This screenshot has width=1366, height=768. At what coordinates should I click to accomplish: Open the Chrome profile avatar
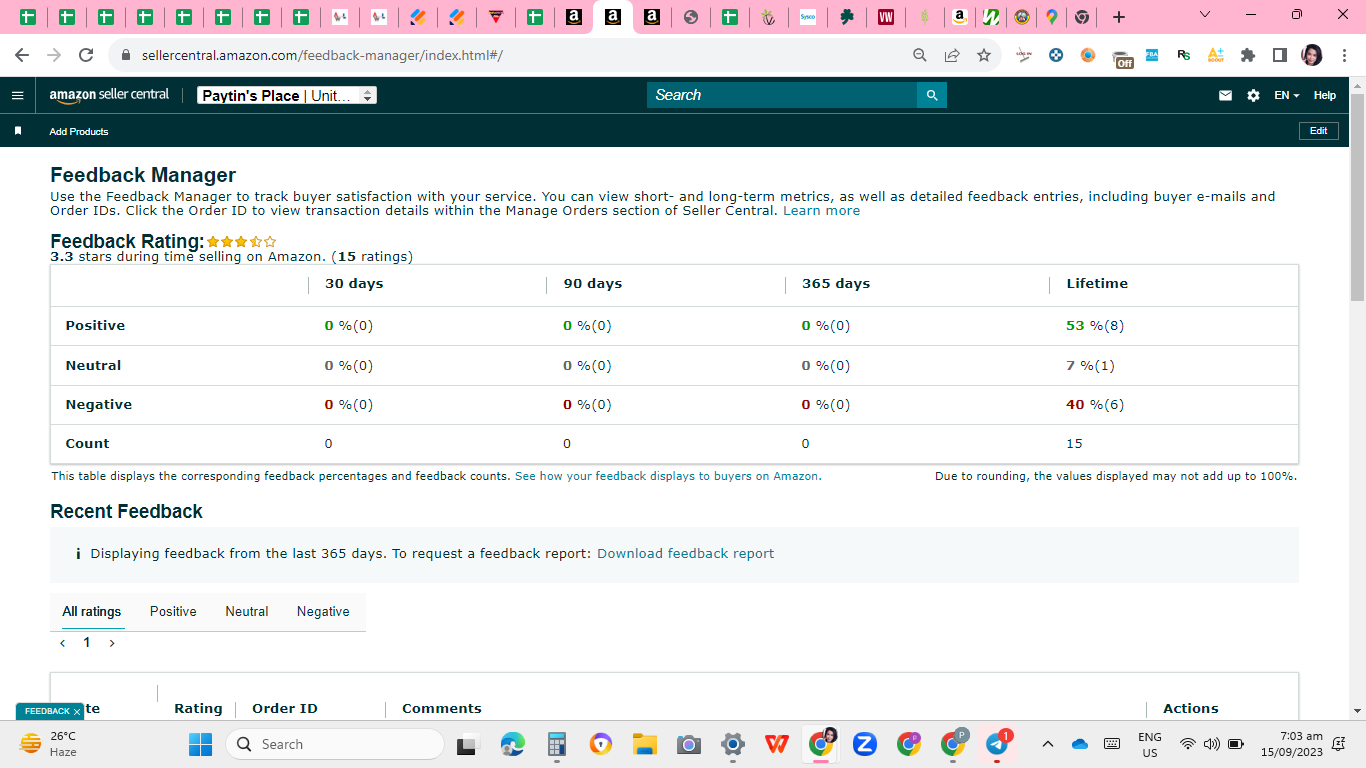click(1312, 55)
